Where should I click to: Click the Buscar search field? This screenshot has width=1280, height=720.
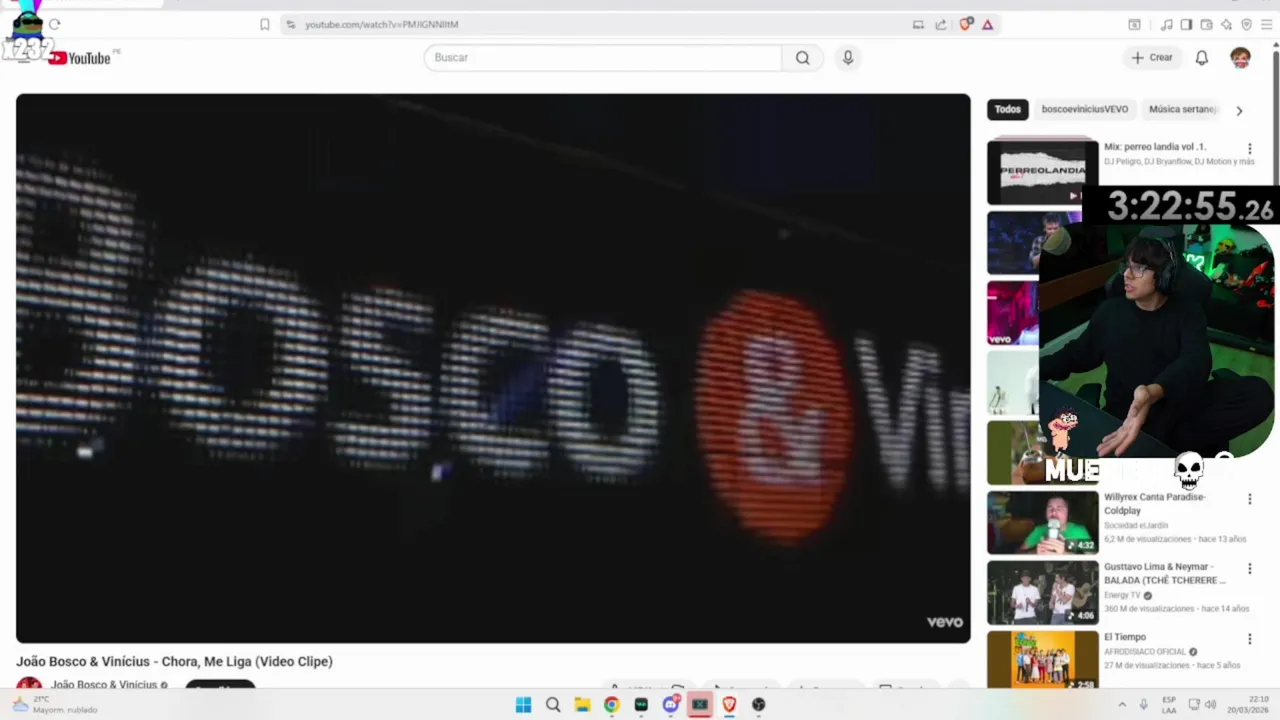[x=603, y=58]
